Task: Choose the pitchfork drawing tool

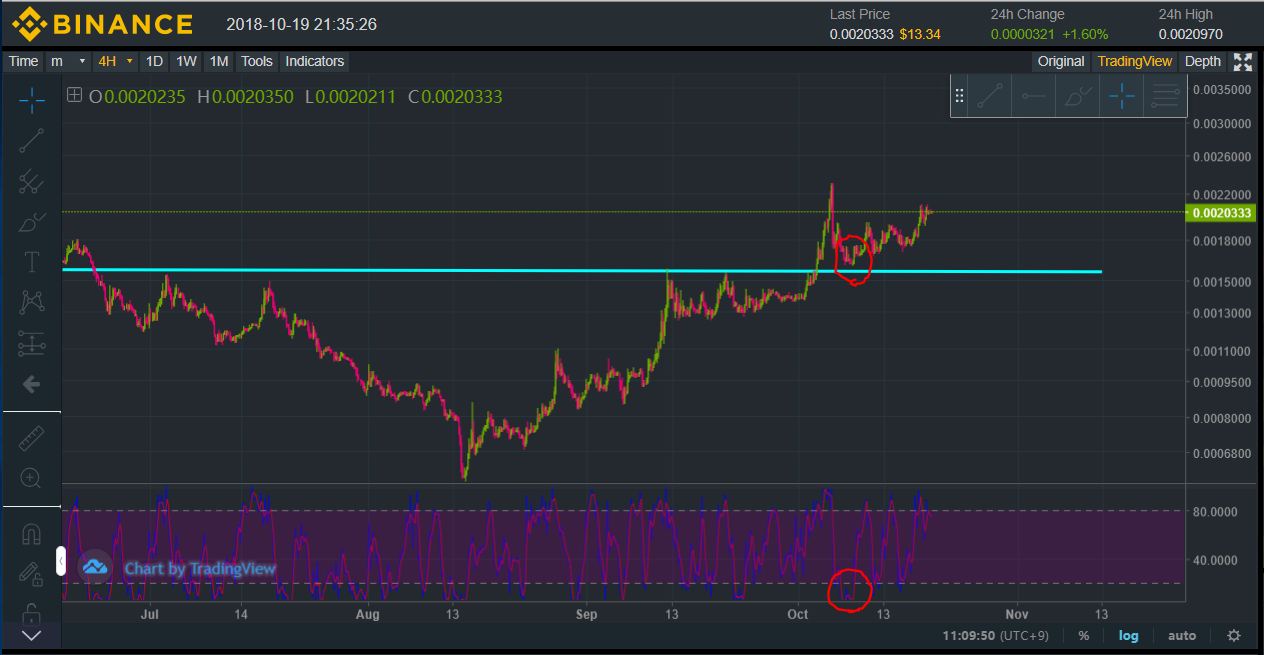Action: [31, 182]
